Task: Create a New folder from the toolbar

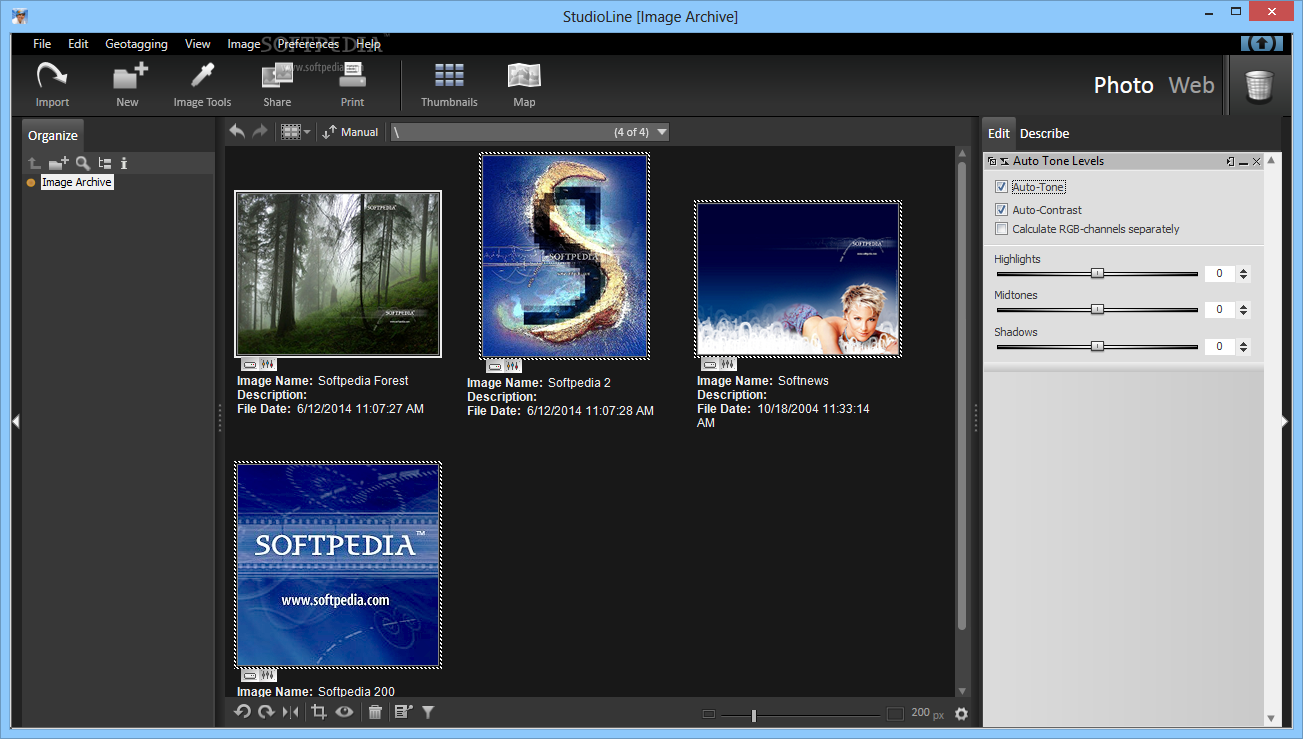Action: pos(128,84)
